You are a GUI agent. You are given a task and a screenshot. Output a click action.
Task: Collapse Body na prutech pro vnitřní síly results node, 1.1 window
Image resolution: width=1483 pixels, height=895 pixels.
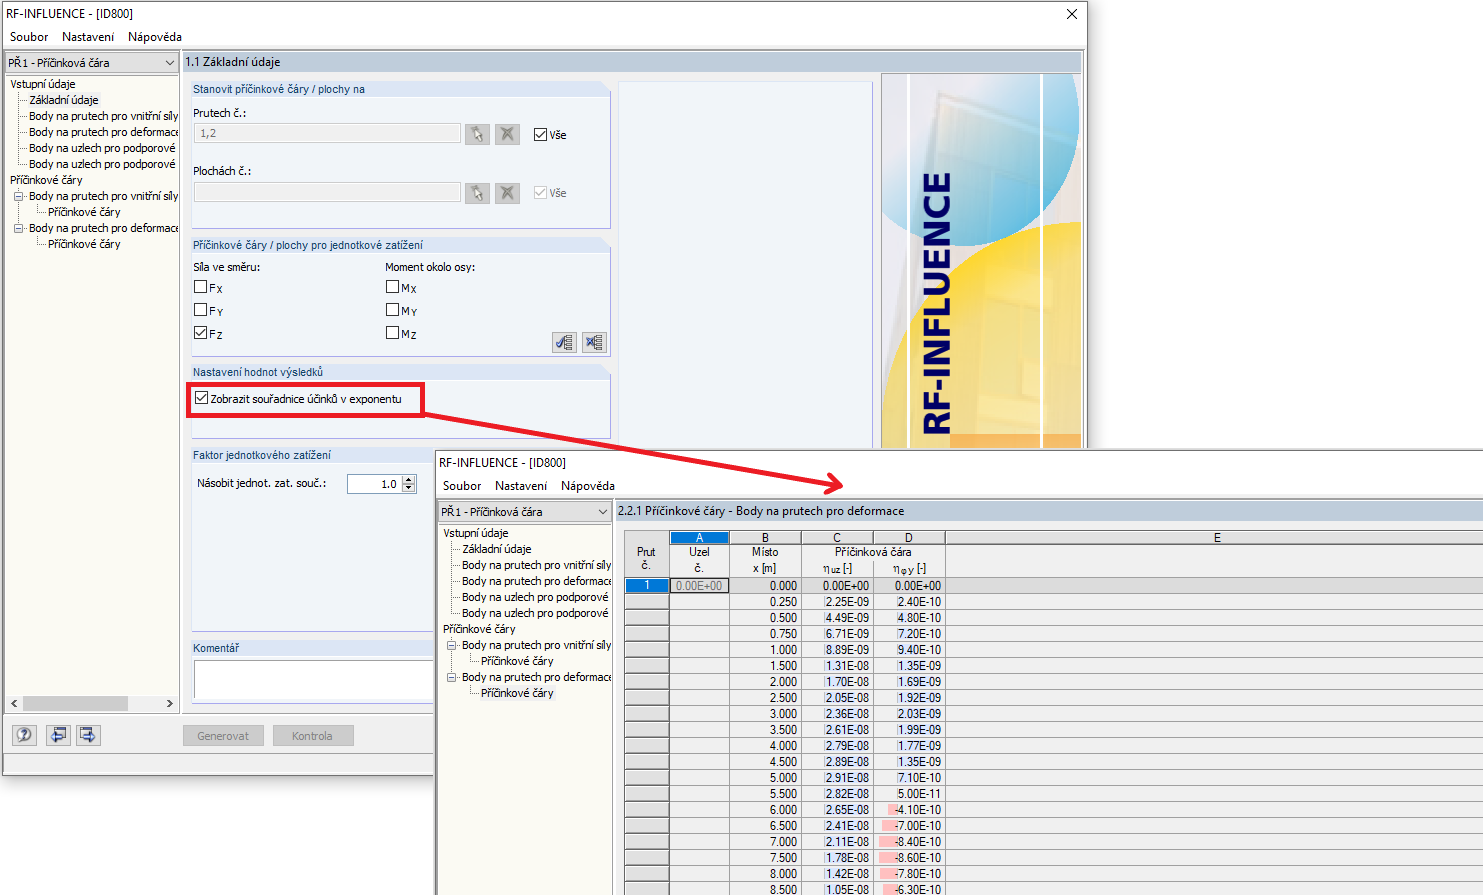pos(18,196)
